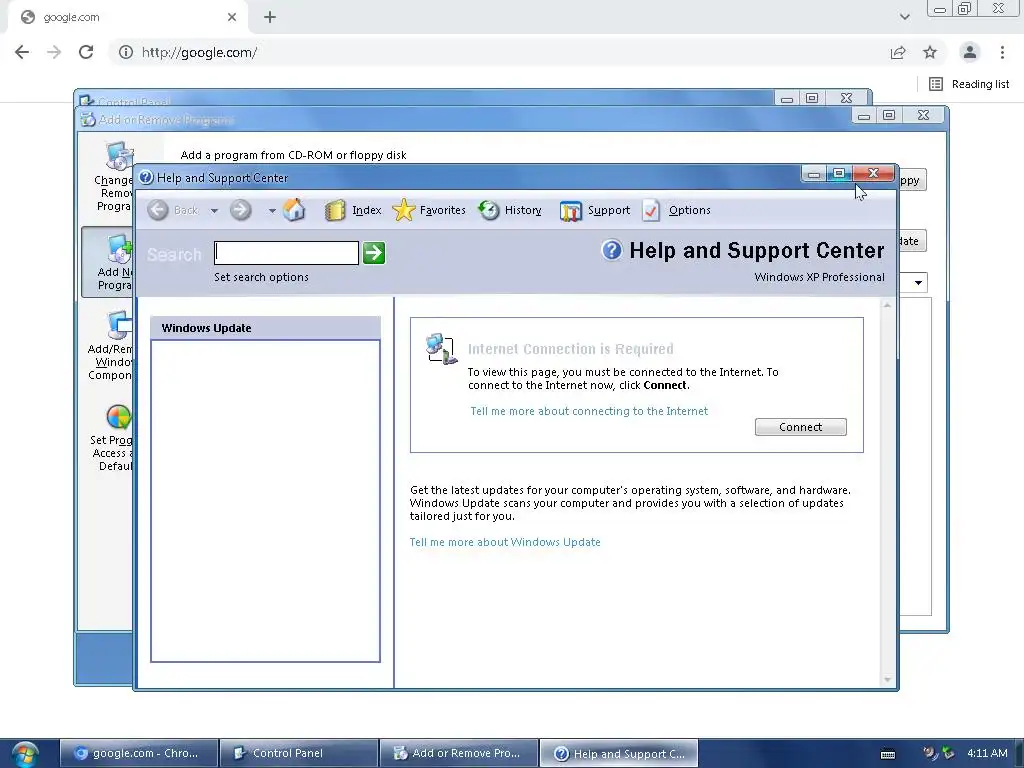Open Tell me more about connecting link

coord(589,411)
